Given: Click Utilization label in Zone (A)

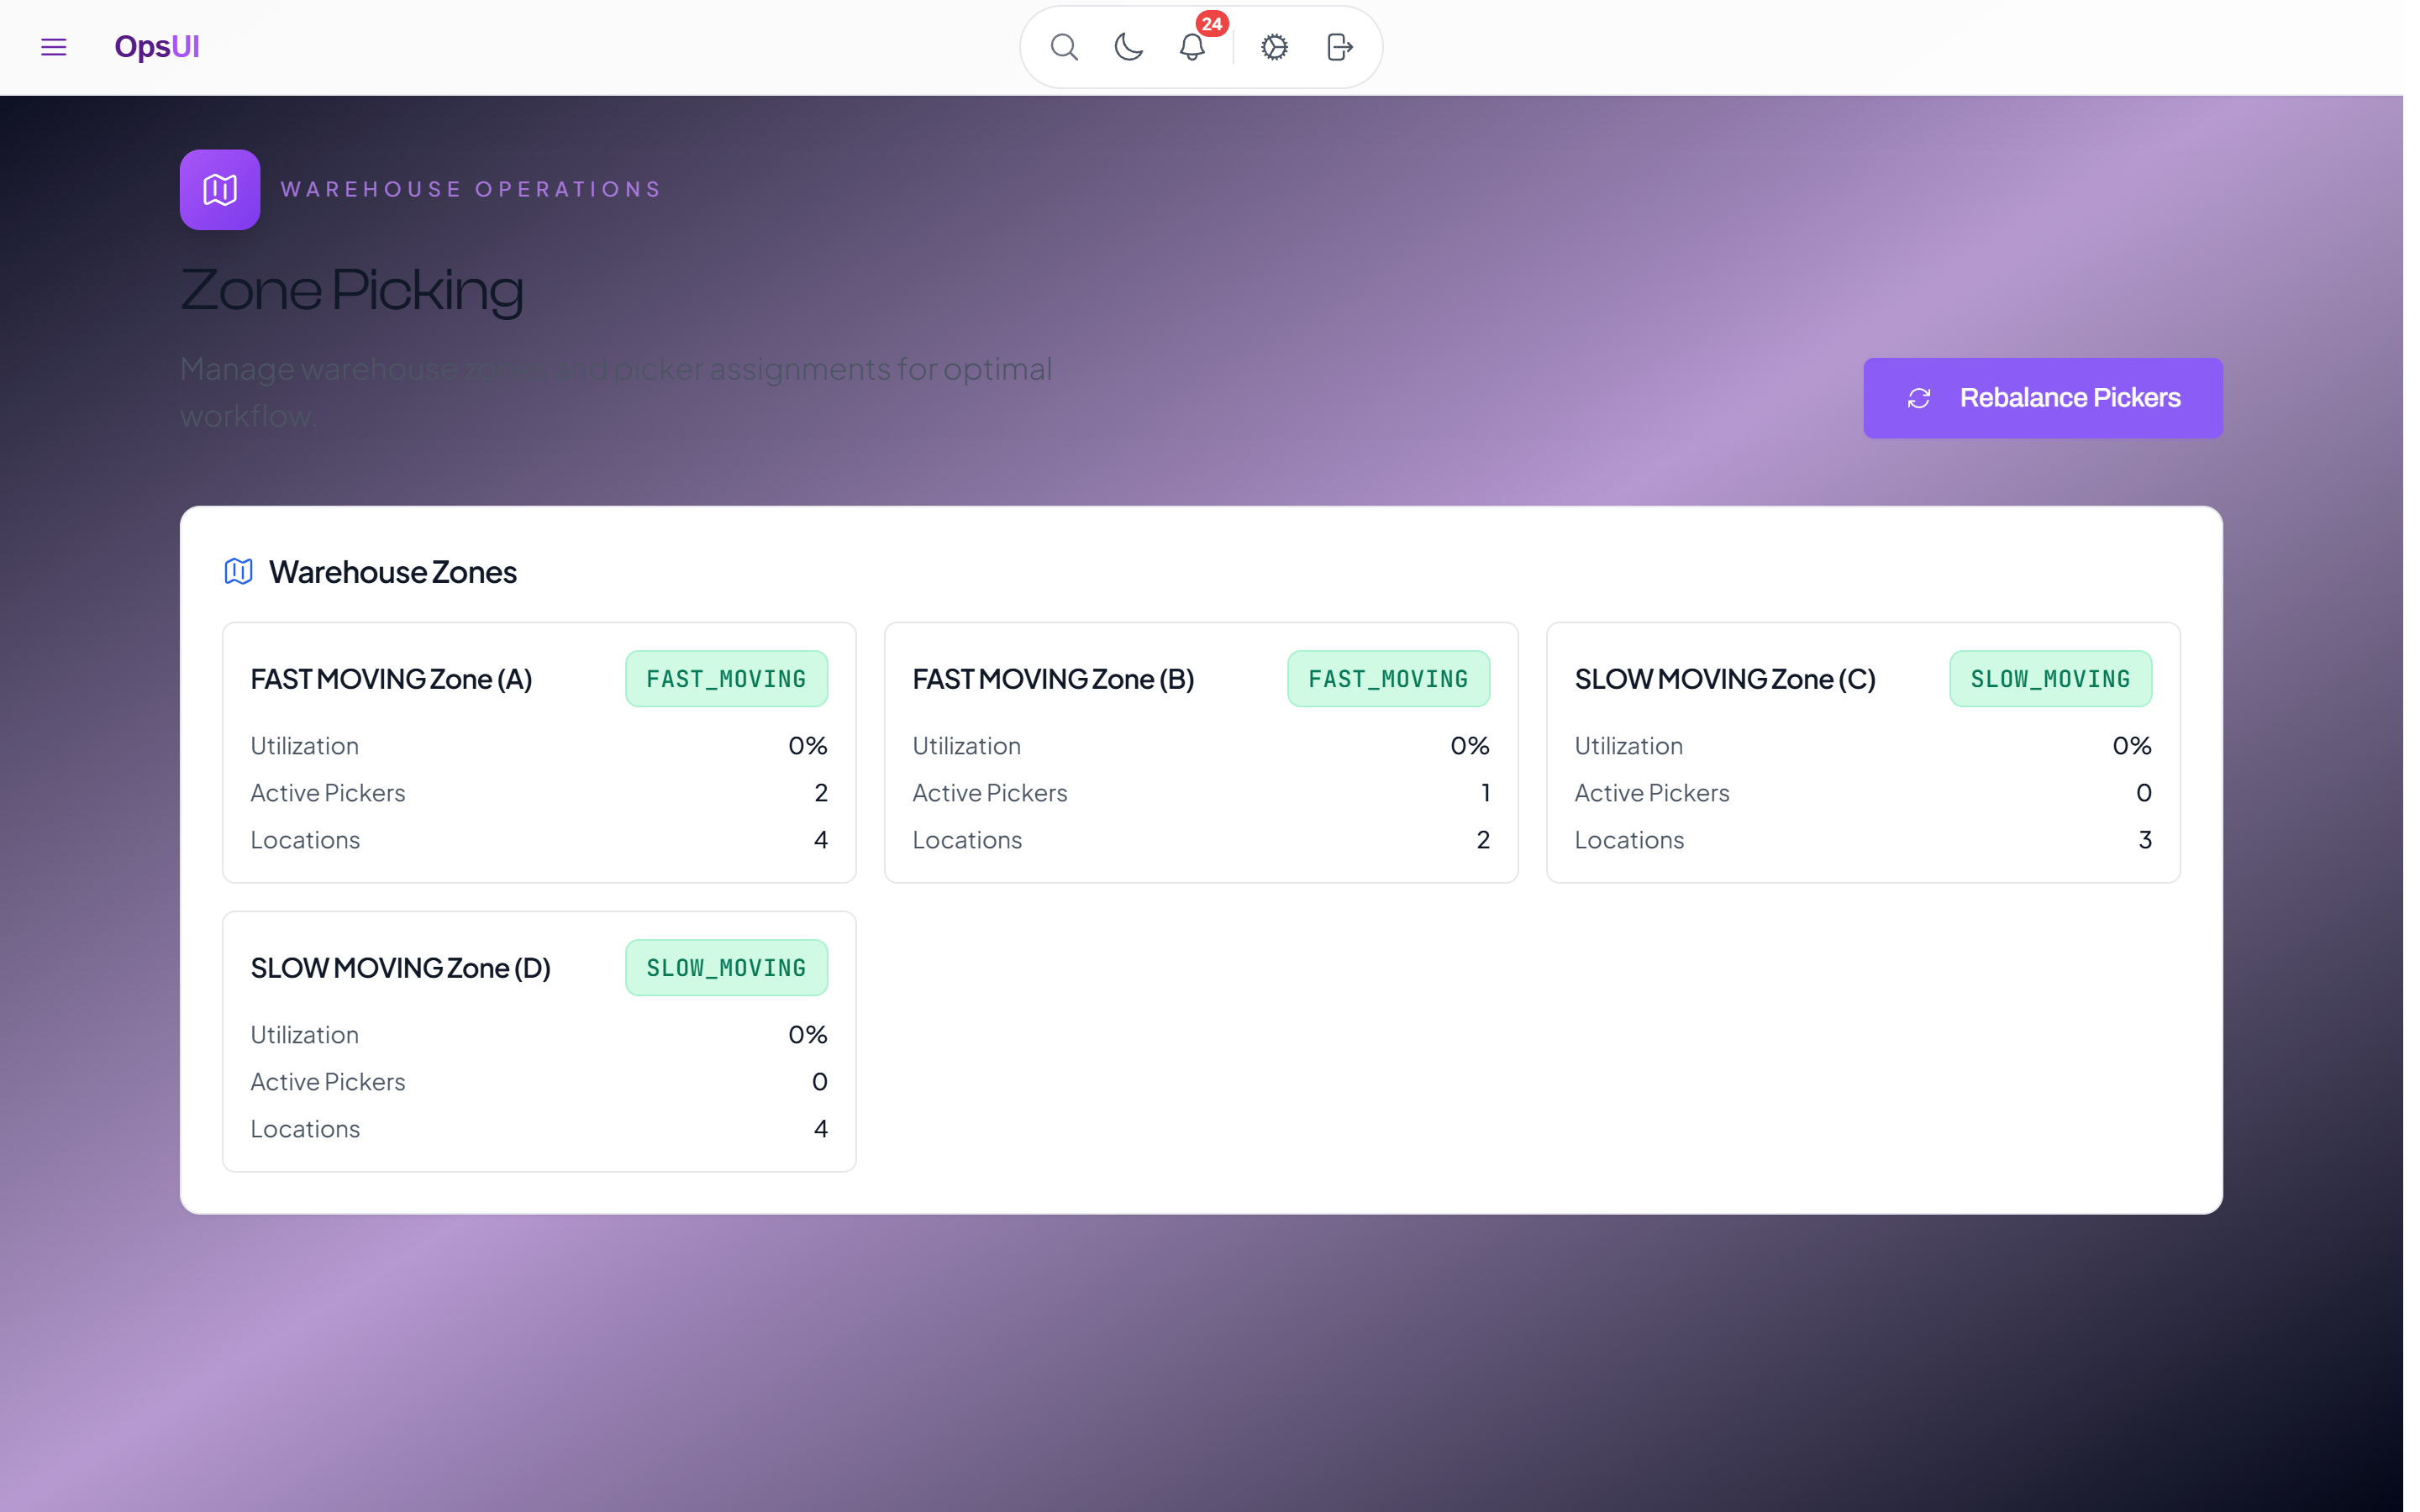Looking at the screenshot, I should [x=304, y=746].
